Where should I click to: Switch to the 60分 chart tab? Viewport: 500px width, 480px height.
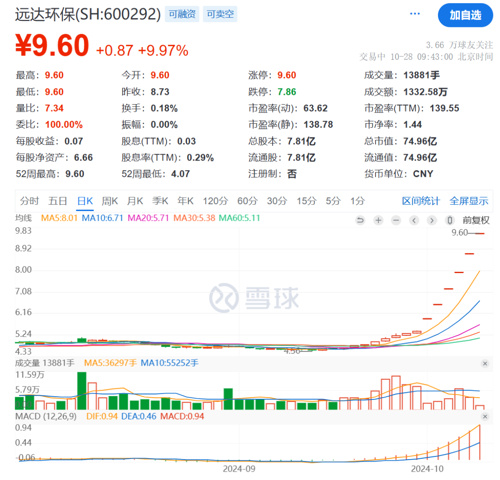tap(247, 201)
